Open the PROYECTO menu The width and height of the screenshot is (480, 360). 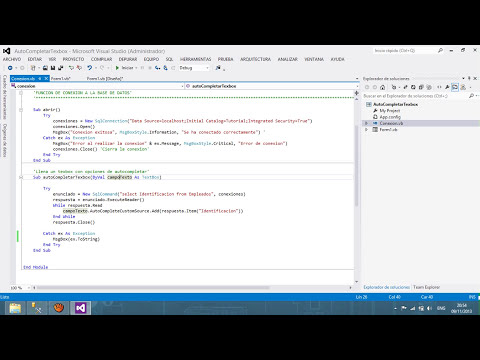click(x=73, y=59)
